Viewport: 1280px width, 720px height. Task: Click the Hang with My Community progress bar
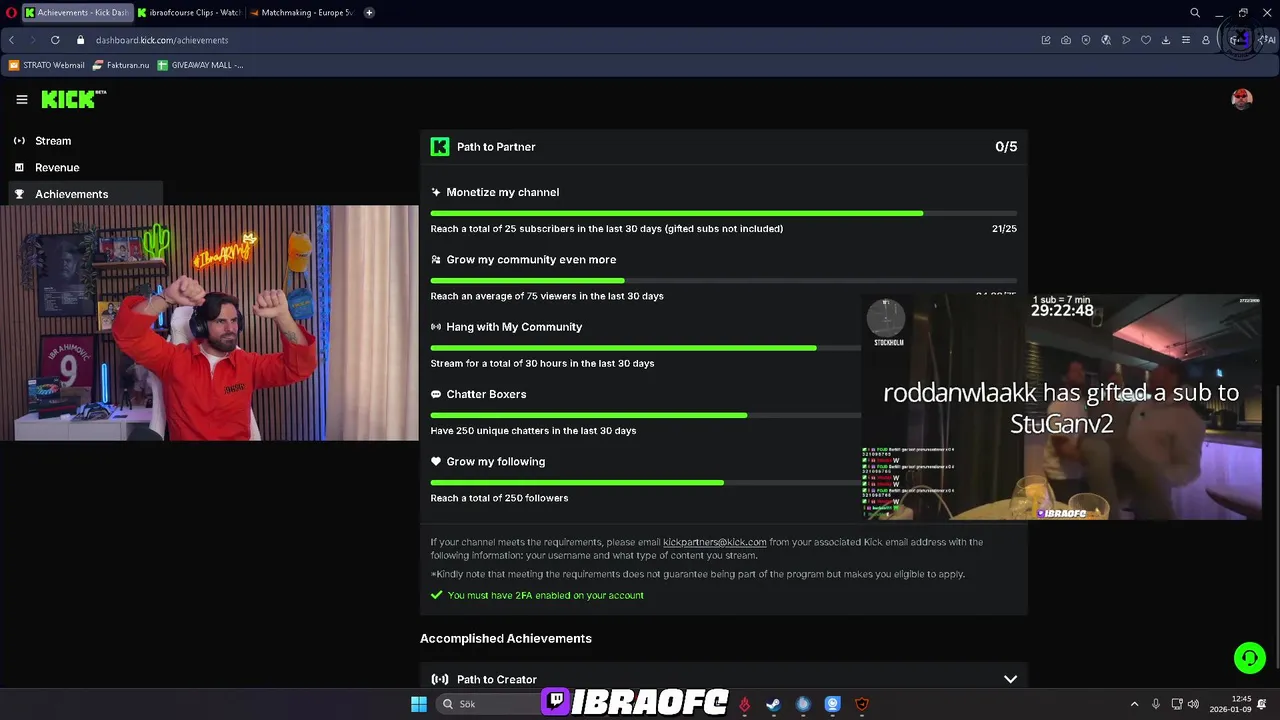click(x=645, y=348)
